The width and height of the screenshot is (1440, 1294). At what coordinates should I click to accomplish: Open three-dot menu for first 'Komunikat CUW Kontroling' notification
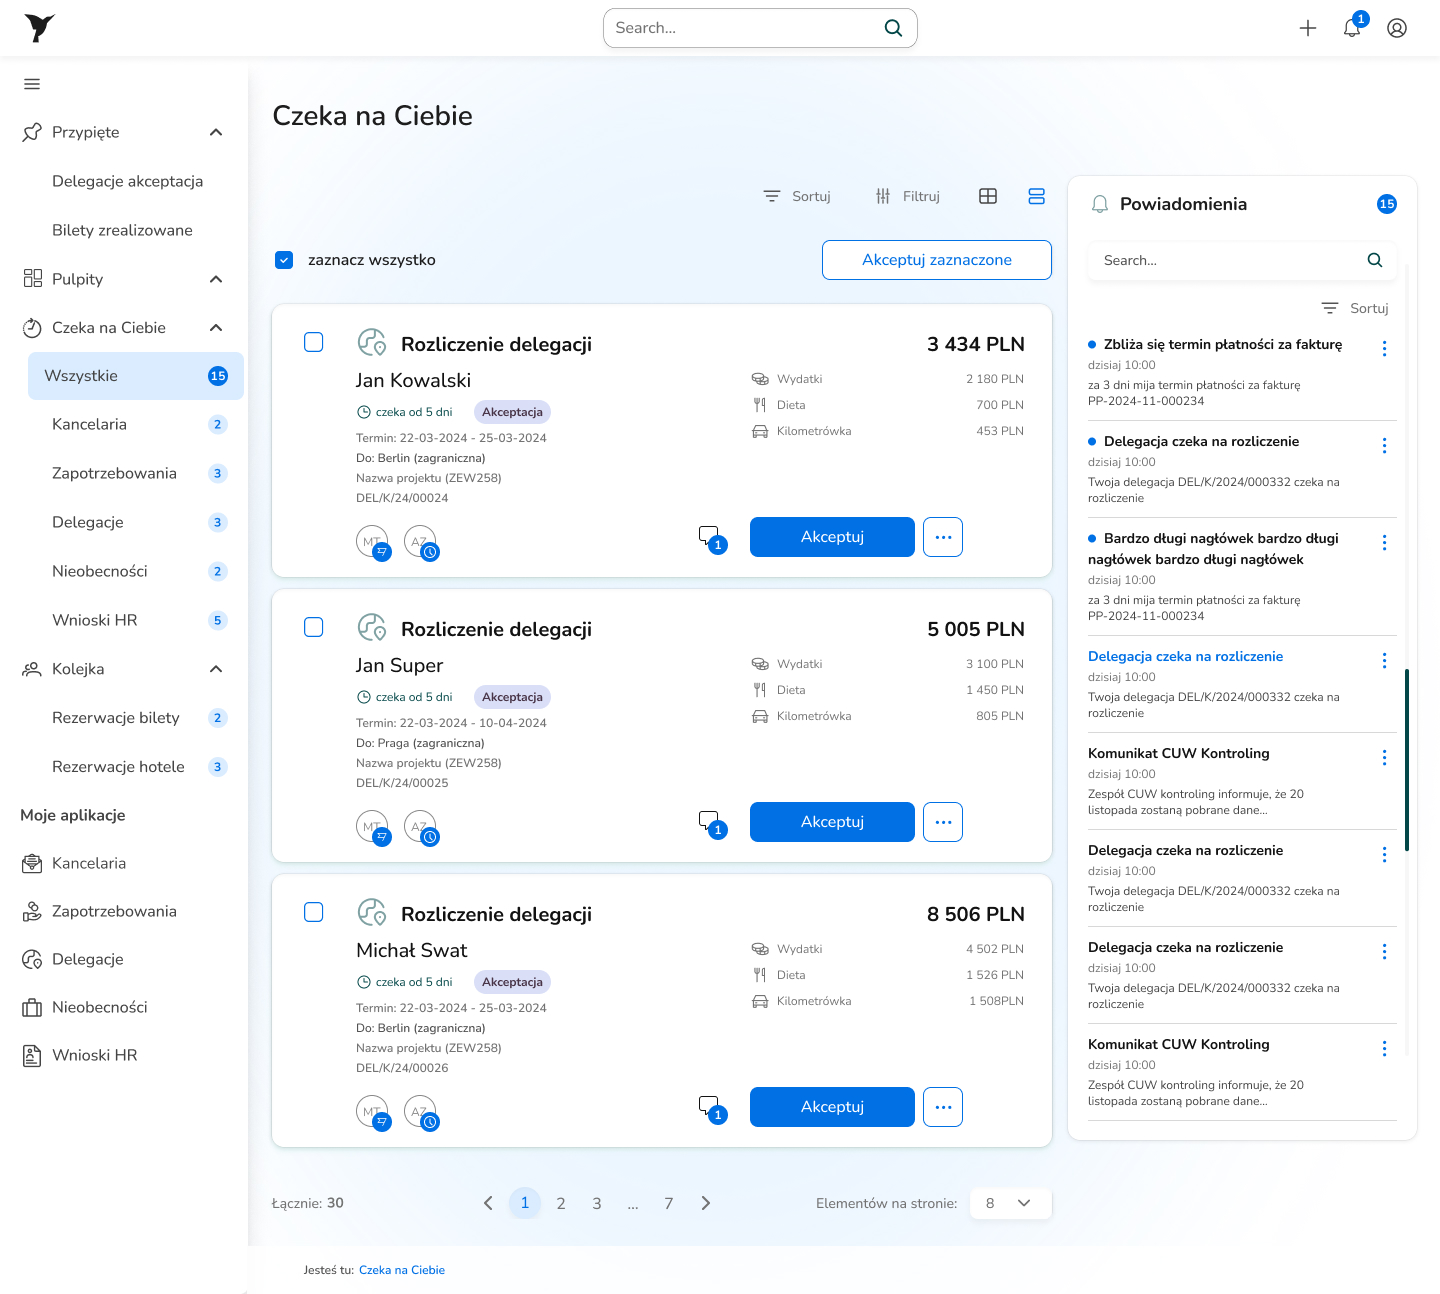[x=1384, y=757]
